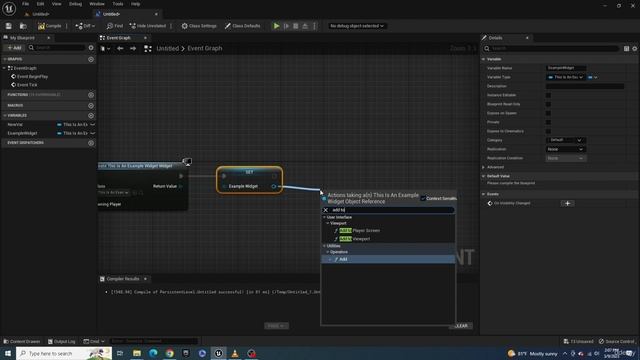Image resolution: width=640 pixels, height=360 pixels.
Task: Add a new macro via Macros plus icon
Action: tap(91, 105)
